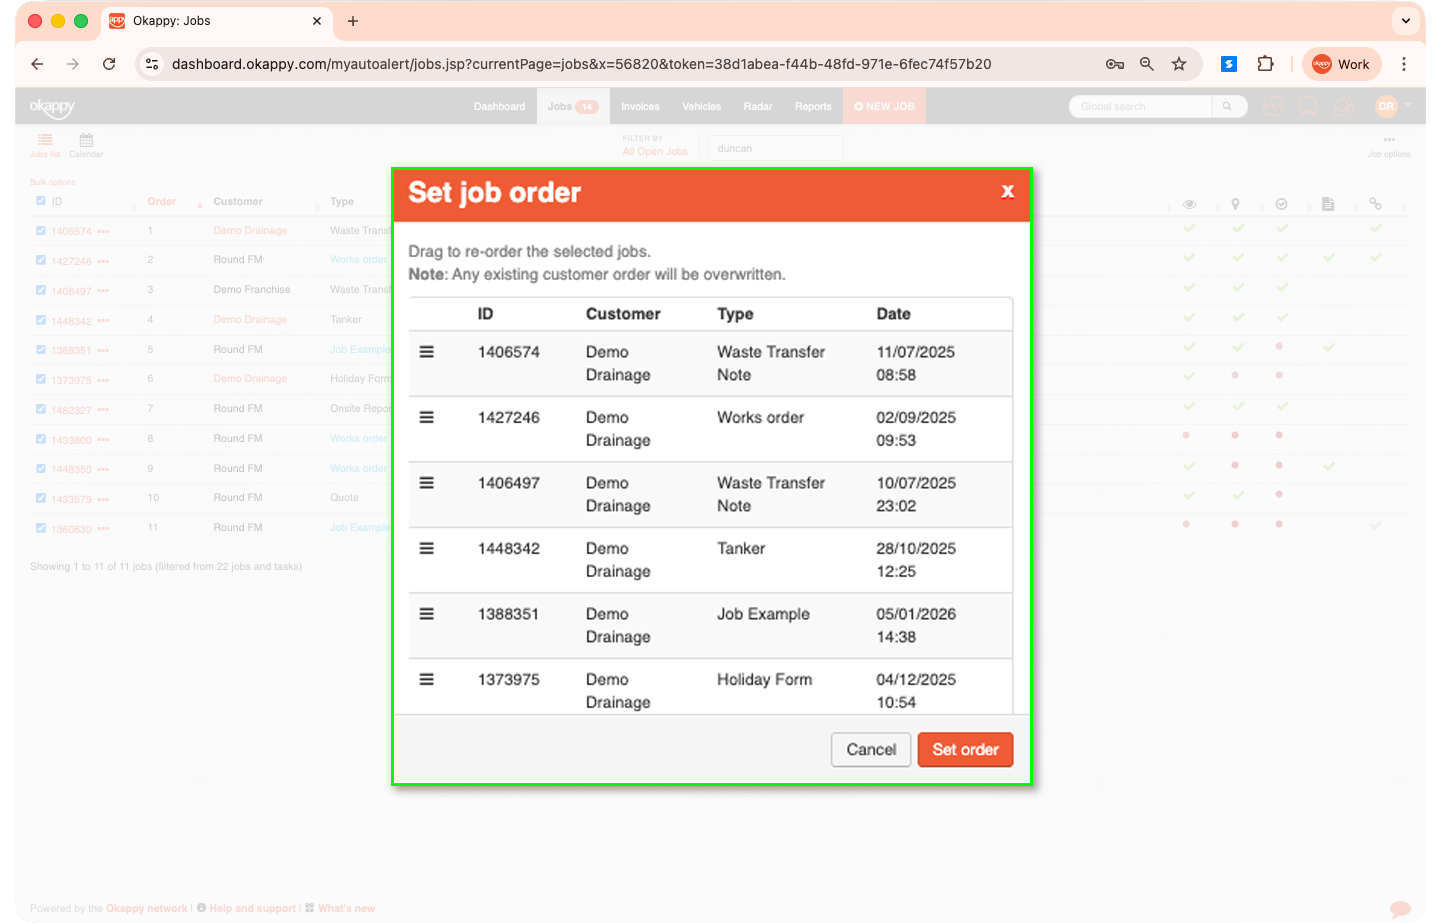Click the eye visibility column header icon
Image resolution: width=1438 pixels, height=923 pixels.
pyautogui.click(x=1189, y=204)
